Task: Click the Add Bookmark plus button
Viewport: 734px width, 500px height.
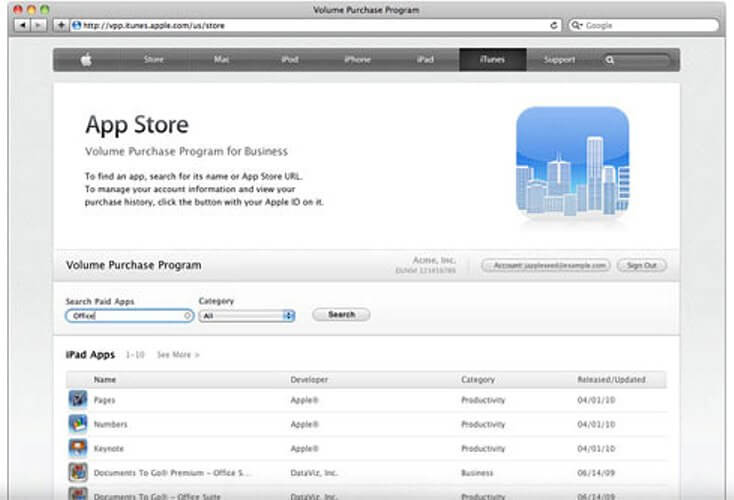Action: pos(60,25)
